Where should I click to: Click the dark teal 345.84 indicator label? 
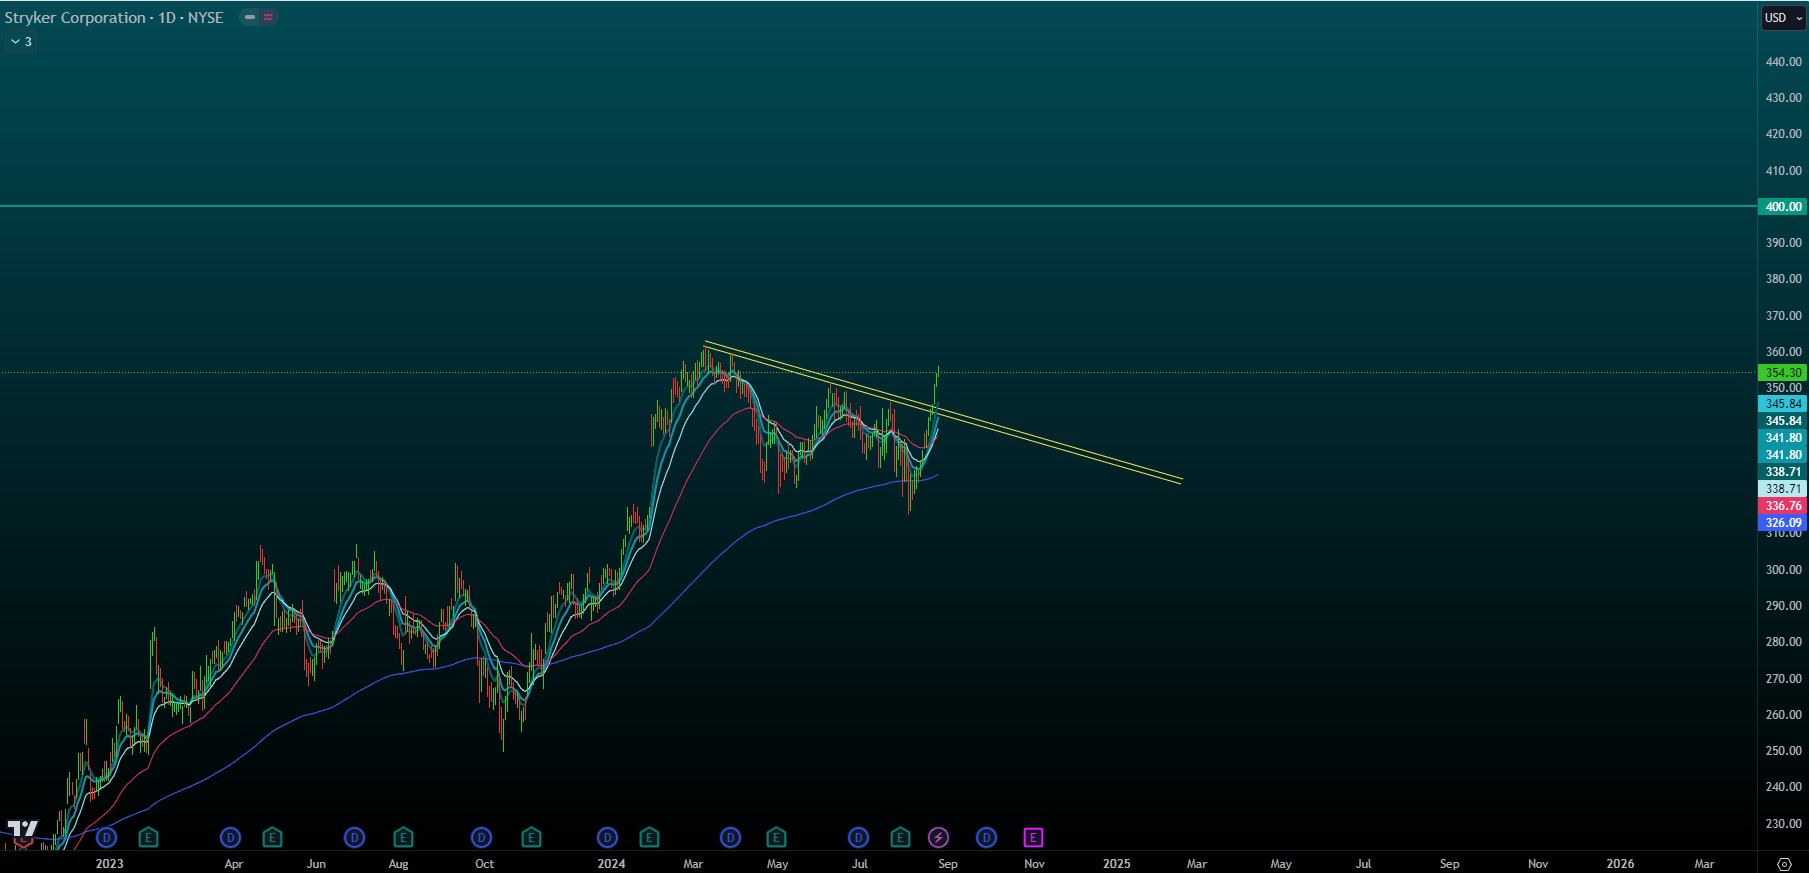(x=1783, y=421)
